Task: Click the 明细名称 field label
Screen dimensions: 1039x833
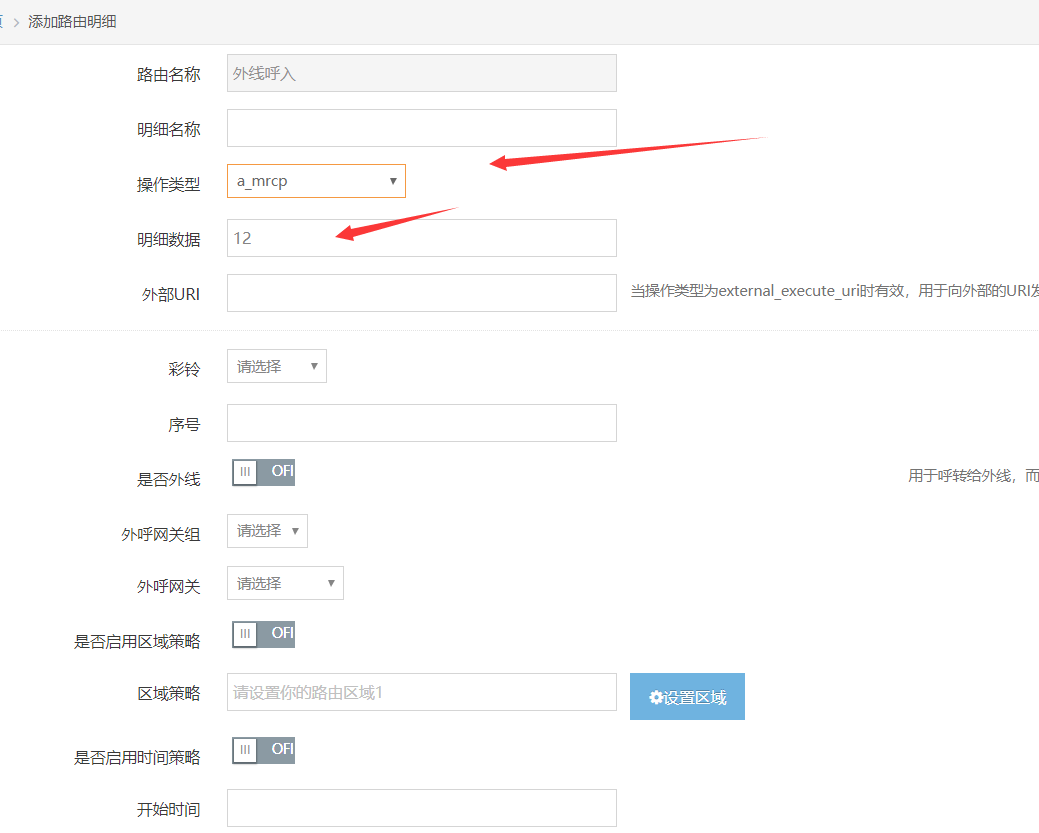Action: click(x=168, y=130)
